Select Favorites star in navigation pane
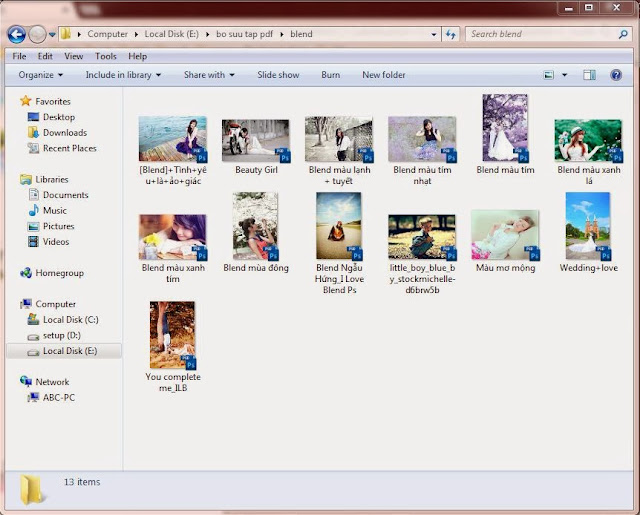The height and width of the screenshot is (515, 640). pos(26,101)
